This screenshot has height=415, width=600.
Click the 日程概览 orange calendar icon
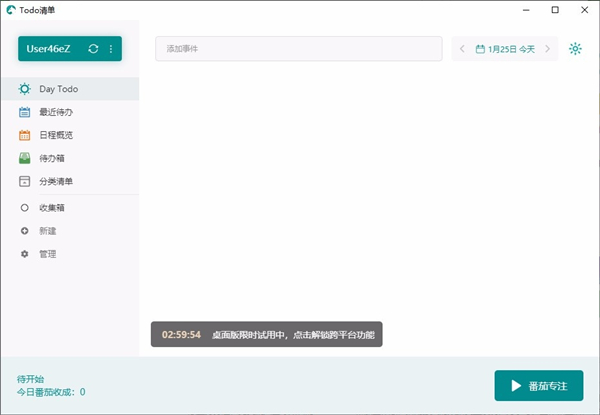coord(25,135)
